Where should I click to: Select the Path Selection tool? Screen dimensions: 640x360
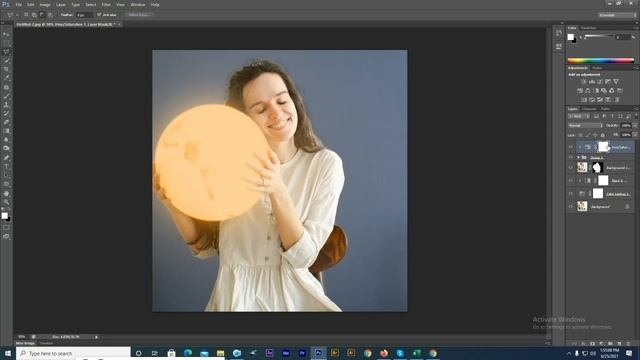pyautogui.click(x=6, y=175)
